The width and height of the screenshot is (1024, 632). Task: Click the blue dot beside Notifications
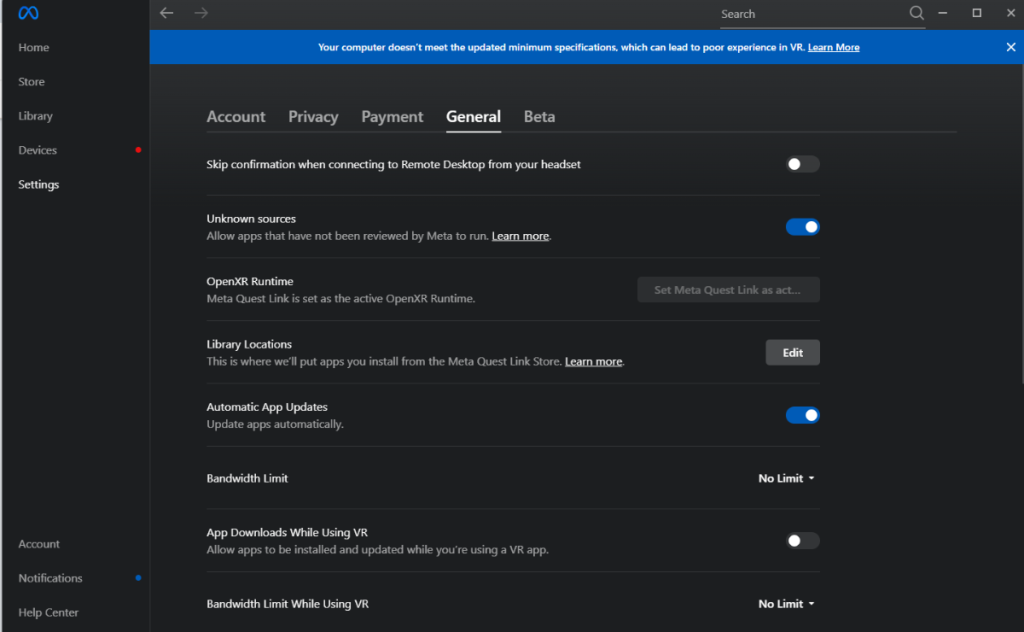pos(138,578)
